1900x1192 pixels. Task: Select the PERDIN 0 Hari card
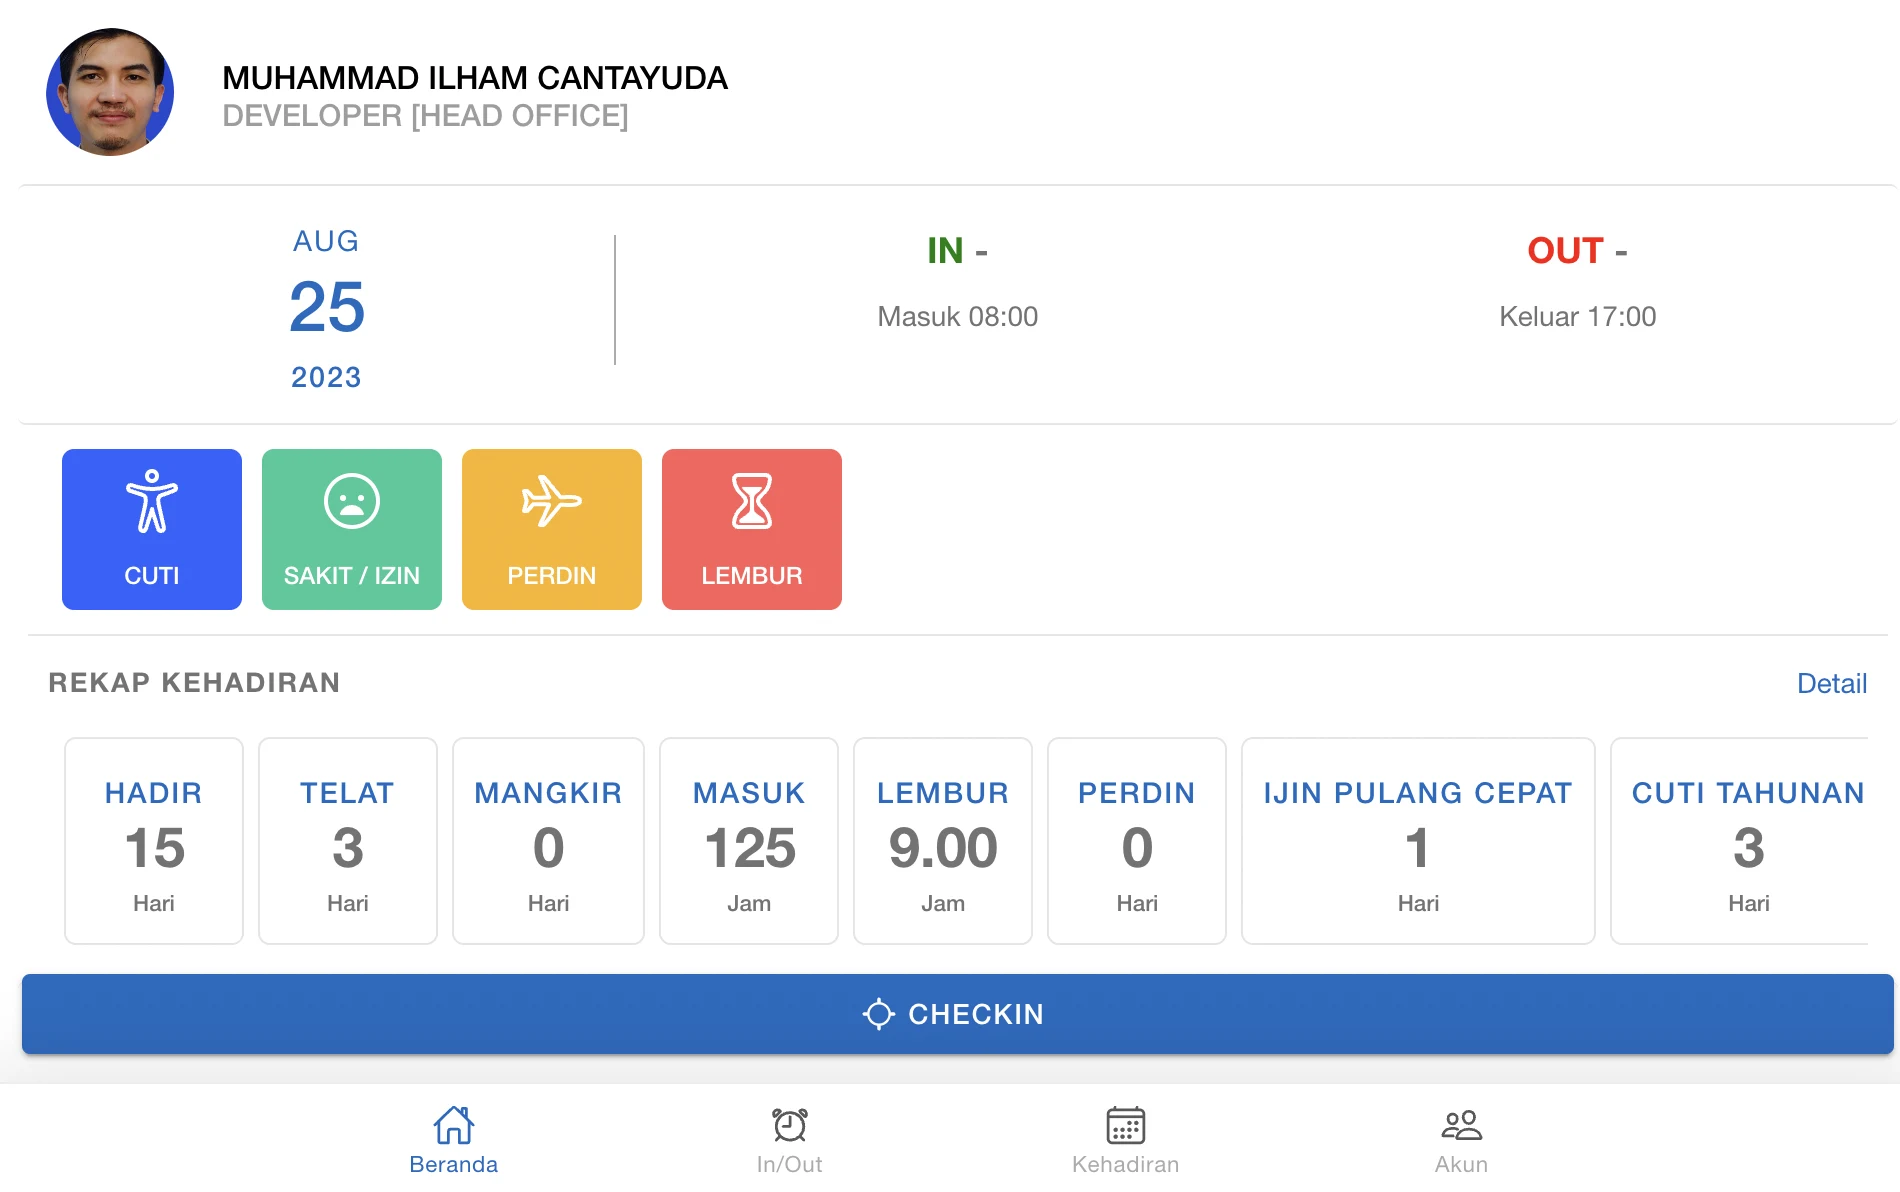pyautogui.click(x=1137, y=841)
